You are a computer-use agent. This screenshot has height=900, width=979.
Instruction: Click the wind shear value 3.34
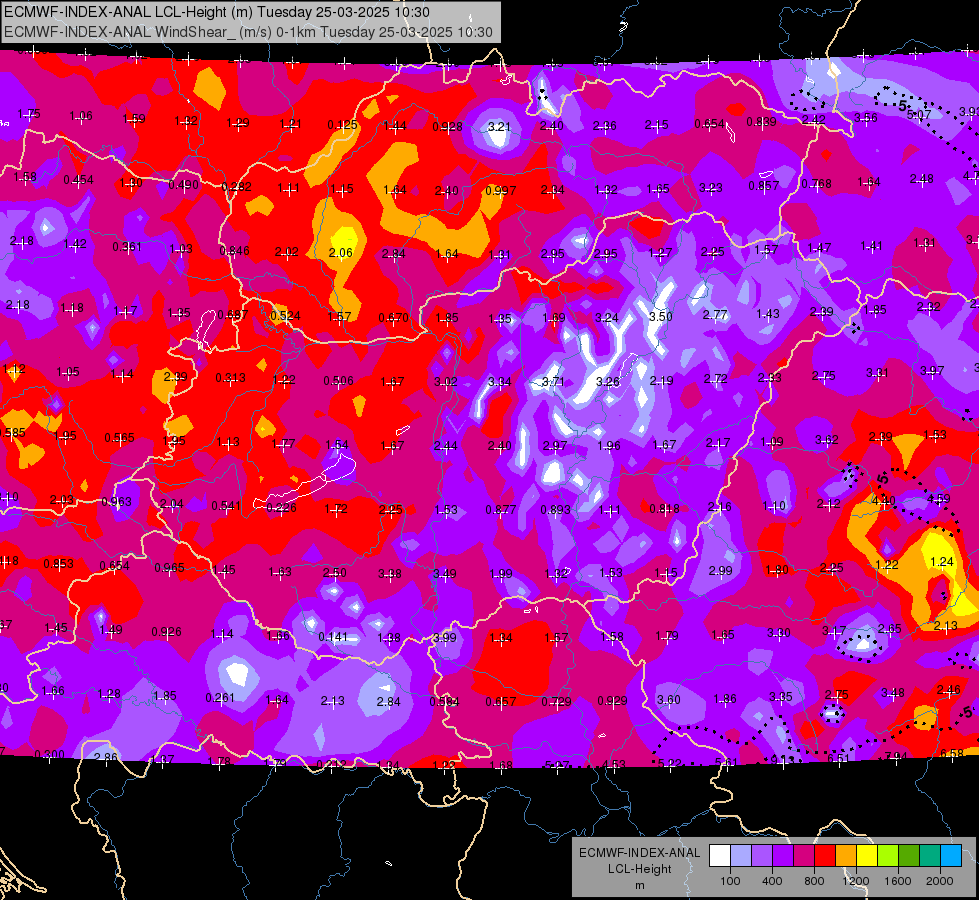(499, 381)
